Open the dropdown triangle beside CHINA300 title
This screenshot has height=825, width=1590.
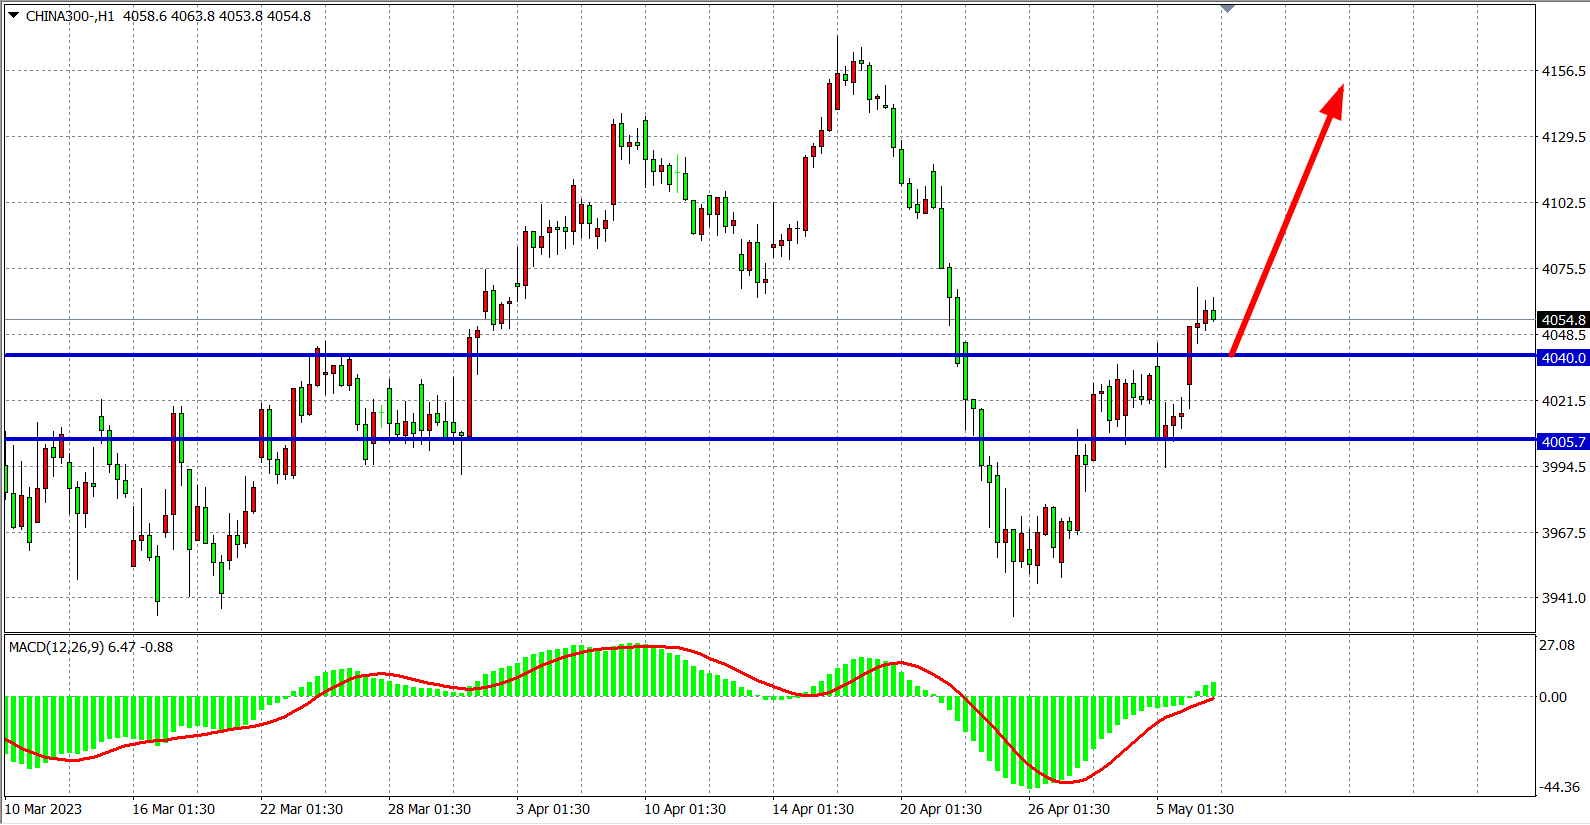click(x=13, y=15)
